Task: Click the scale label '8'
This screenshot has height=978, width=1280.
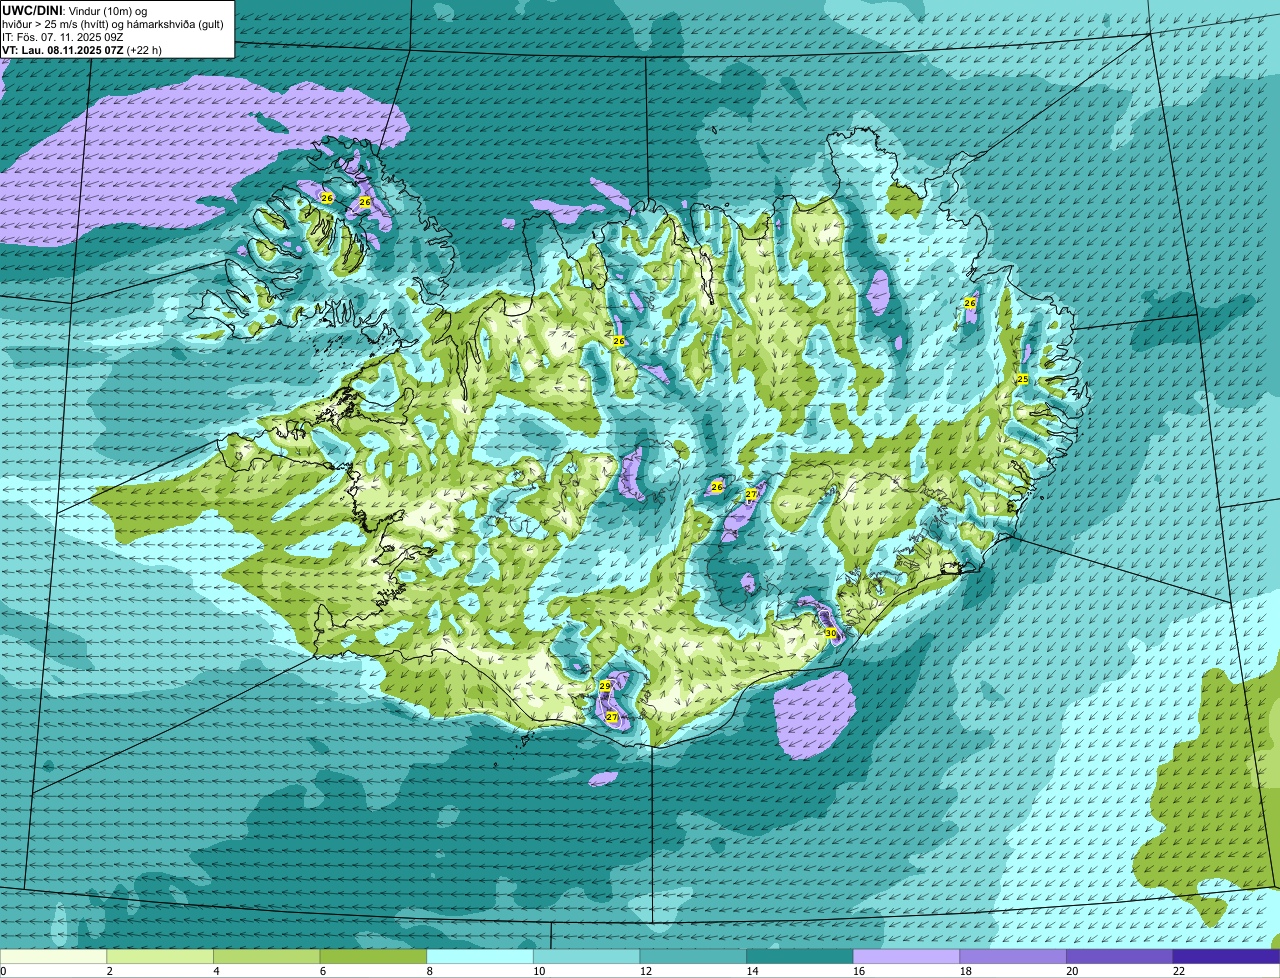Action: [x=429, y=971]
